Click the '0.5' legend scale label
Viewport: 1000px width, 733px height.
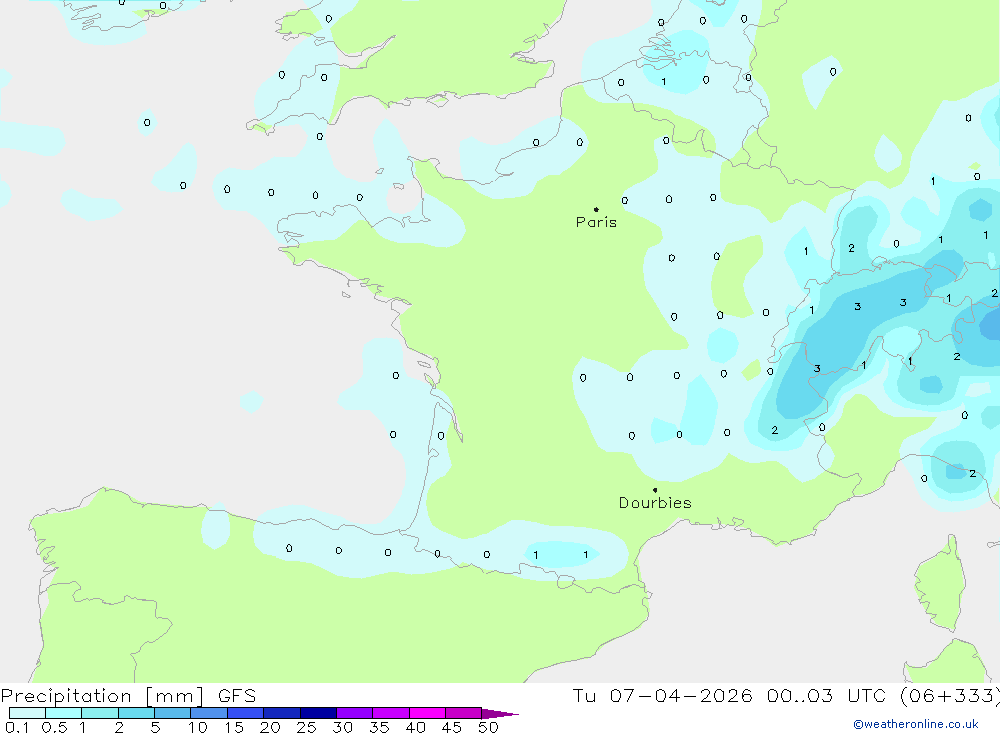point(54,727)
